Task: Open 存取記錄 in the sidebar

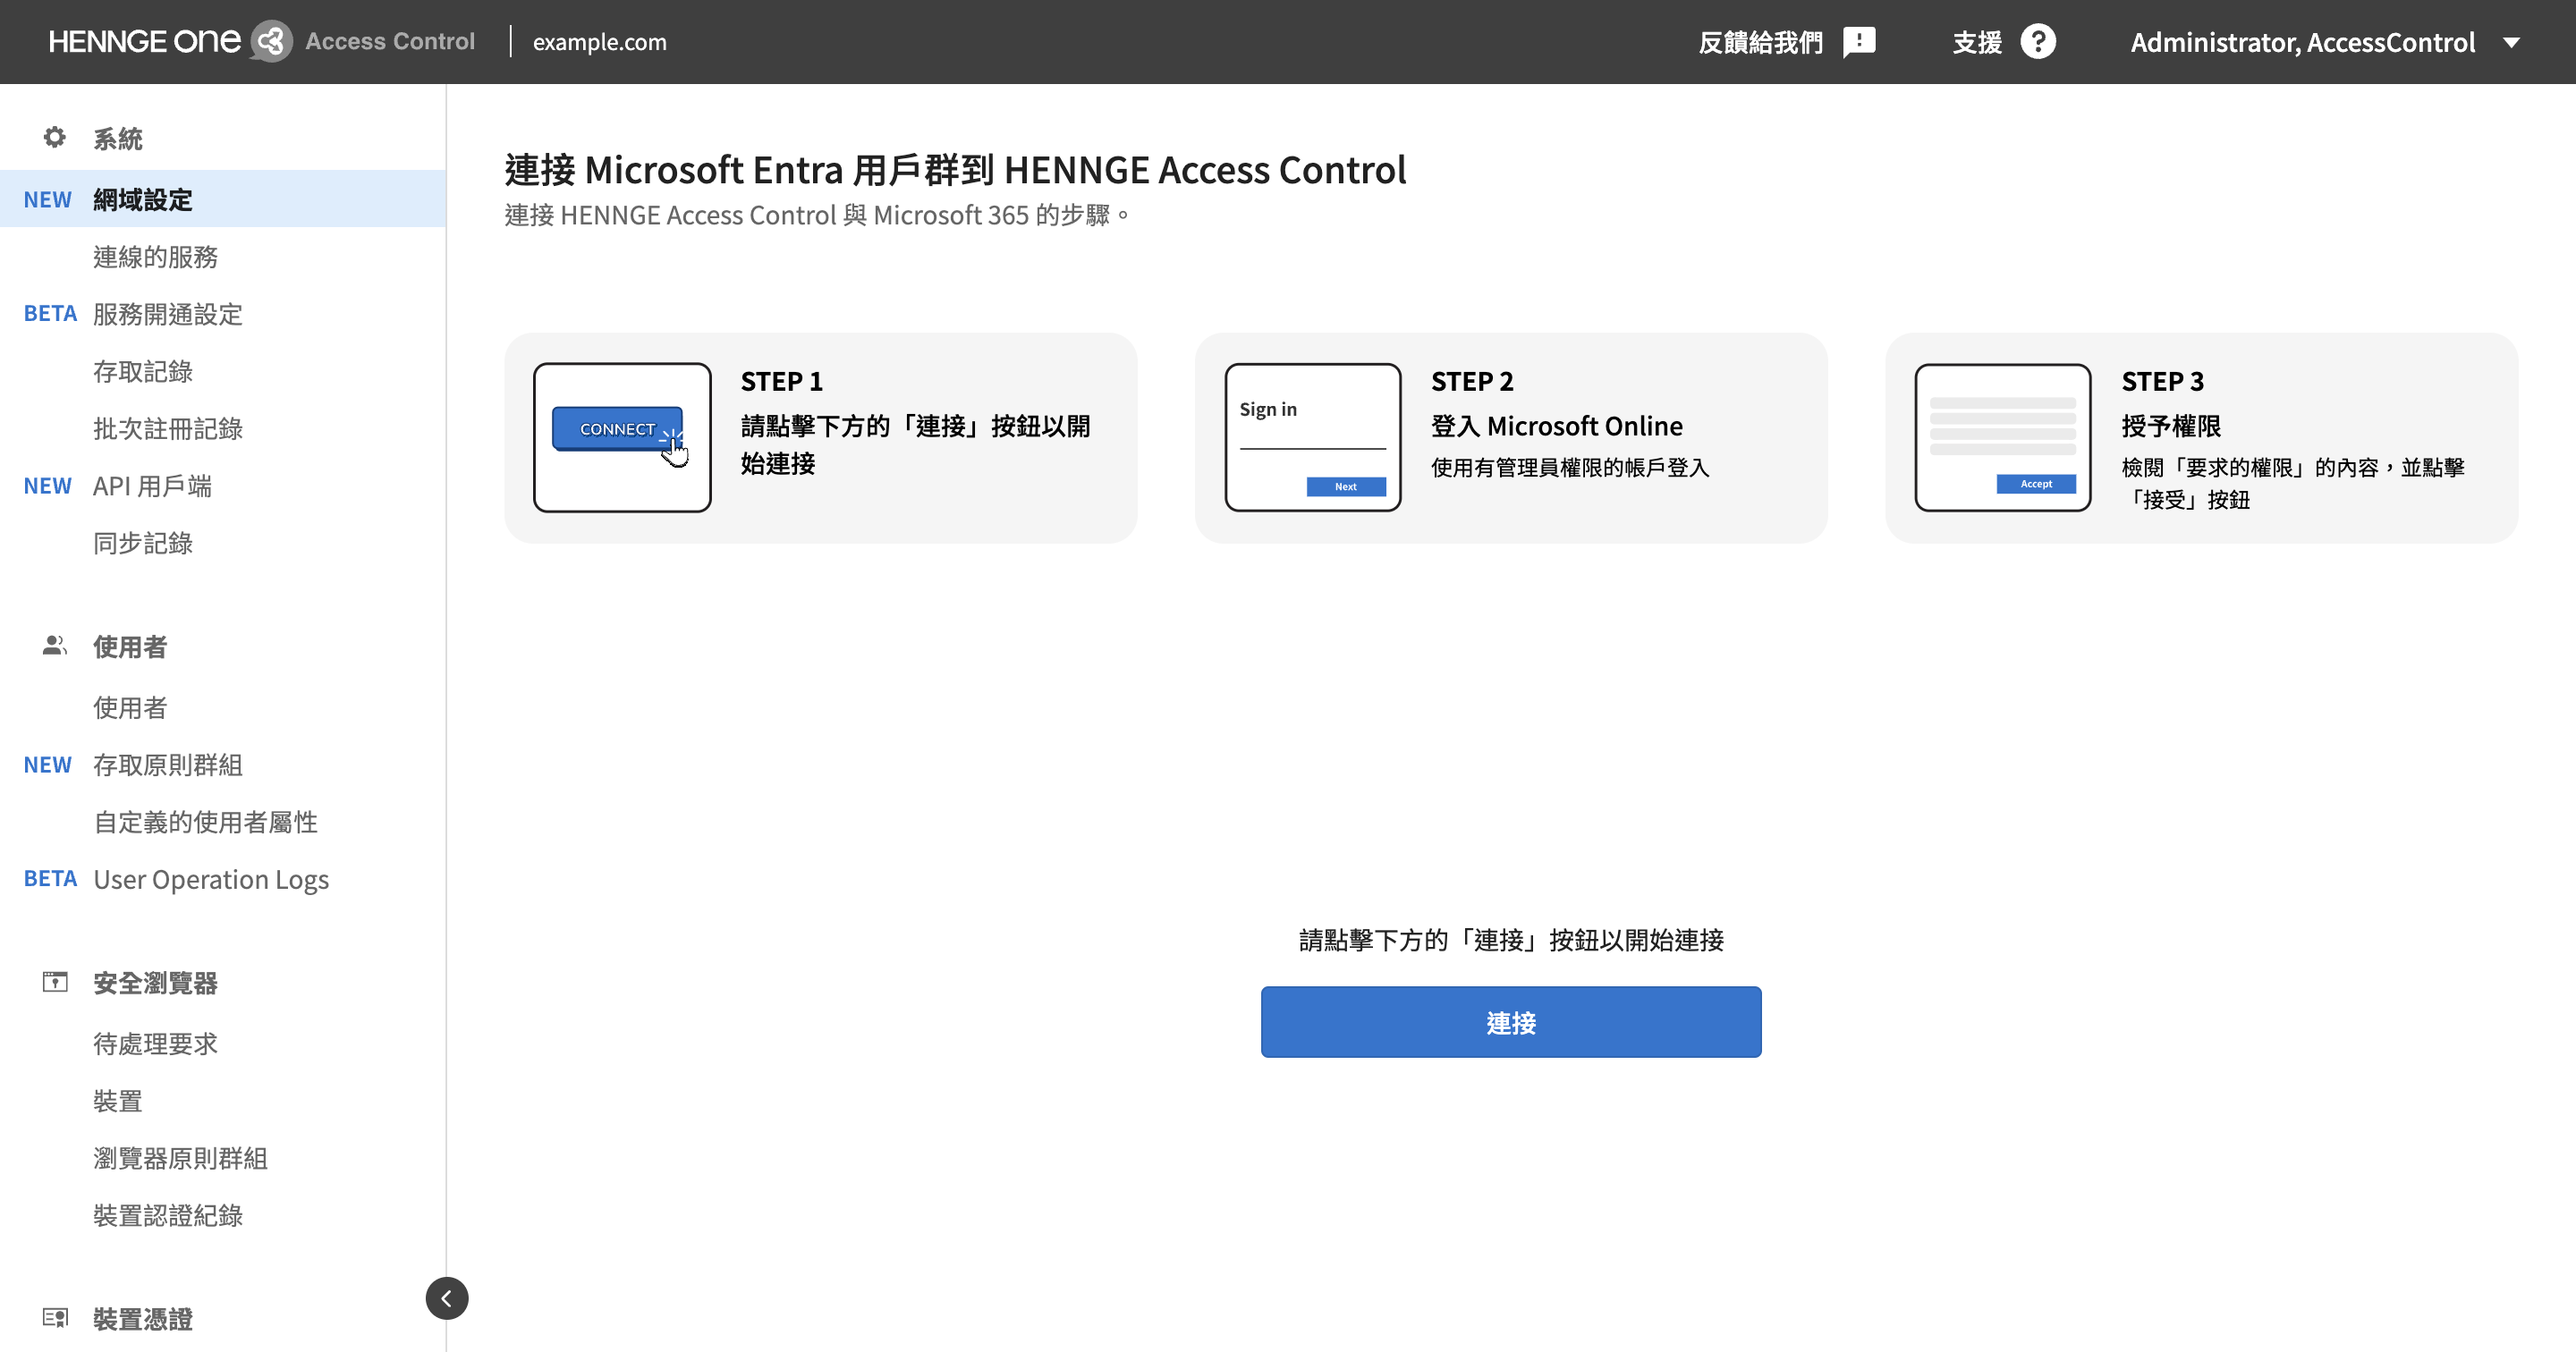Action: (143, 371)
